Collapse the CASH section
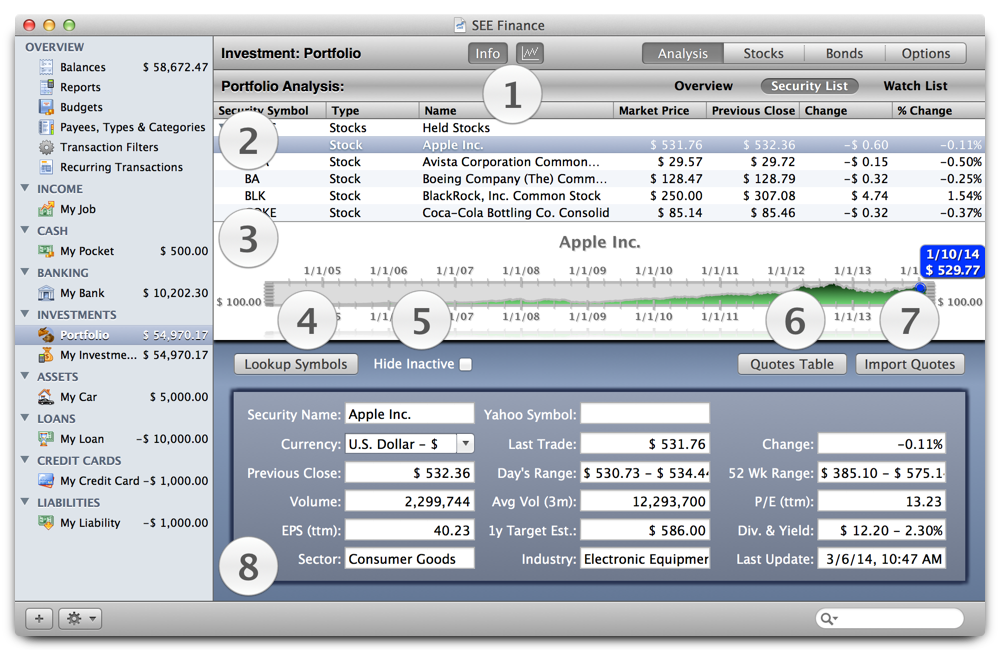 tap(25, 230)
